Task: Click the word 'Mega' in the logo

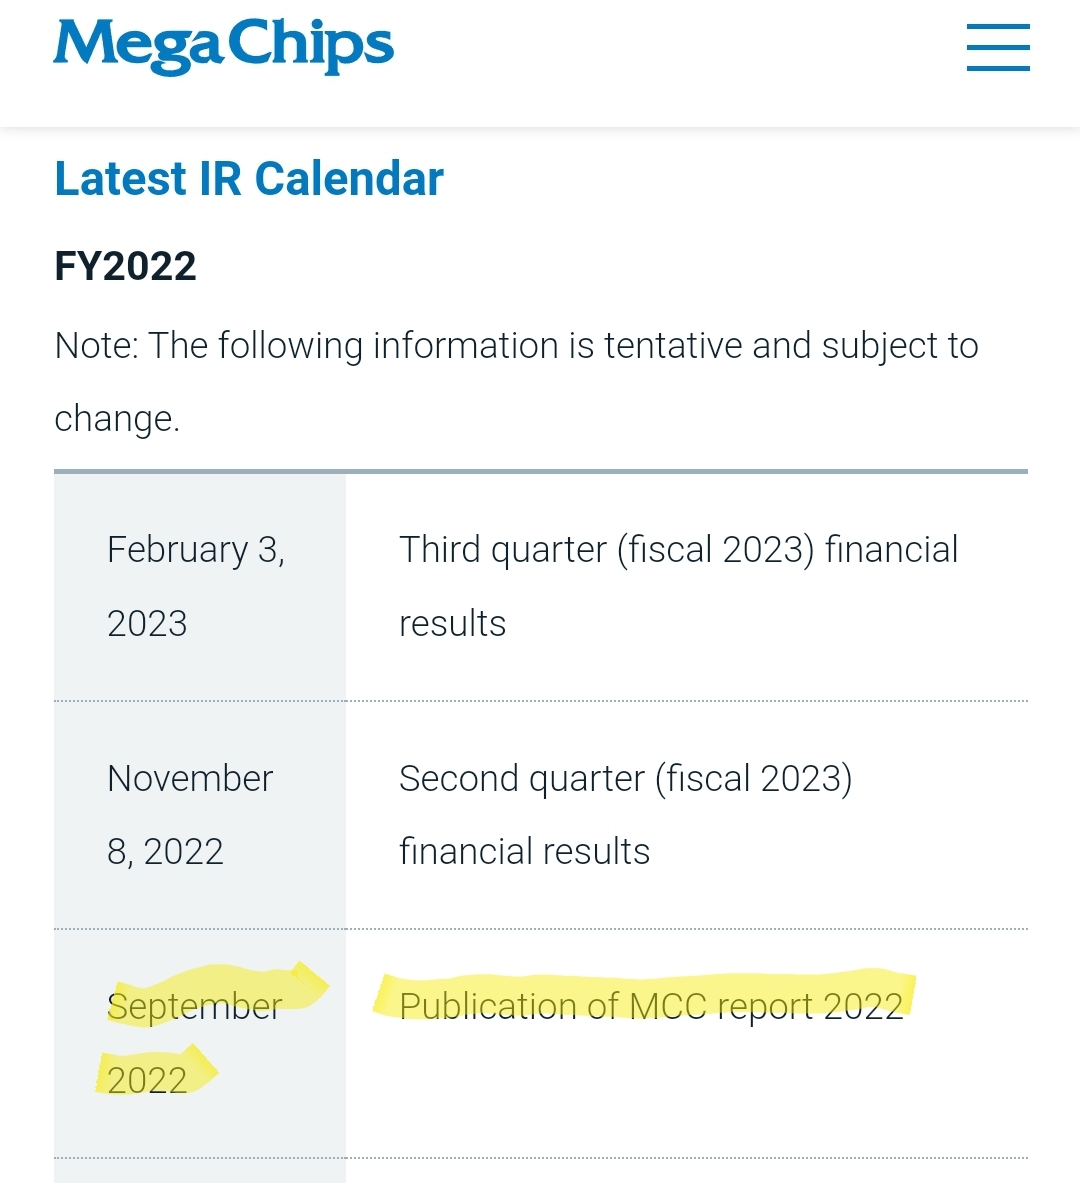Action: (x=139, y=48)
